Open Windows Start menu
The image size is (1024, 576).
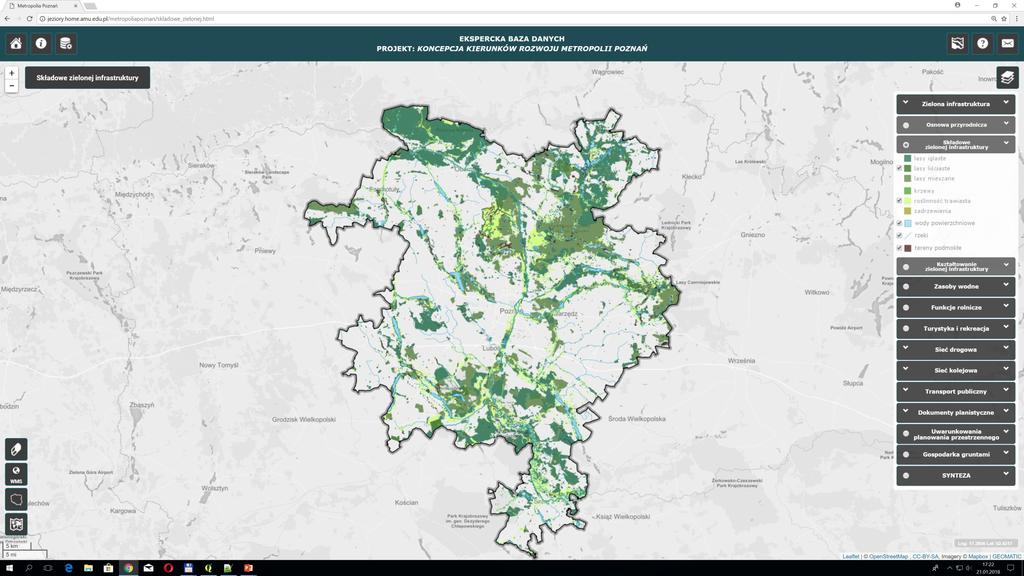(x=9, y=568)
